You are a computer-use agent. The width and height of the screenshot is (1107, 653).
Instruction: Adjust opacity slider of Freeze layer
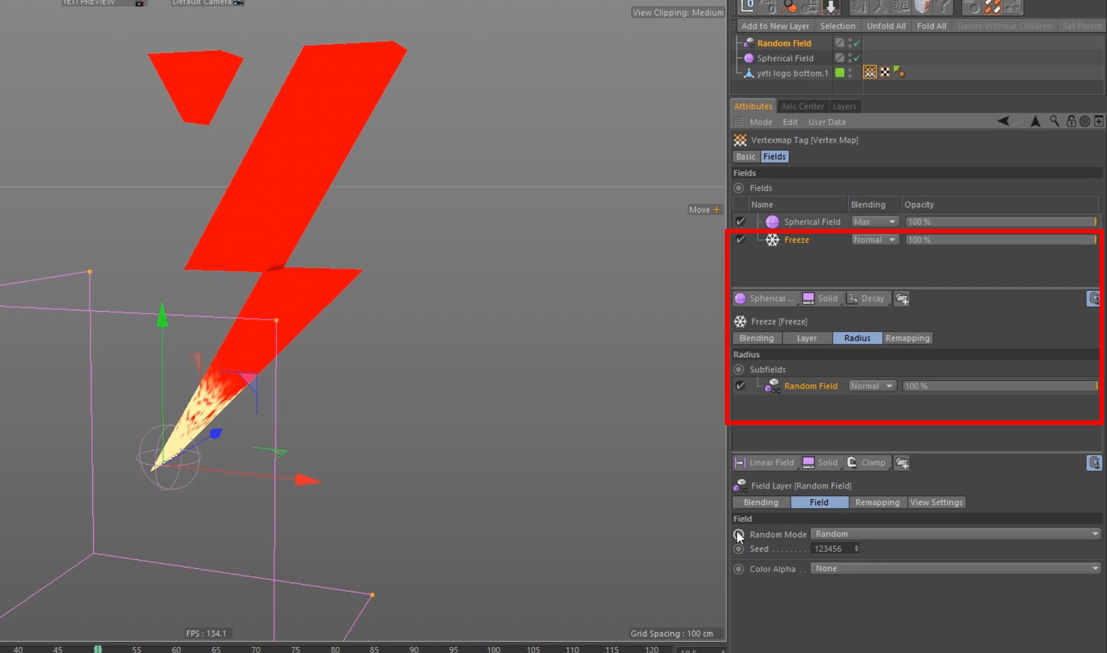point(1001,240)
